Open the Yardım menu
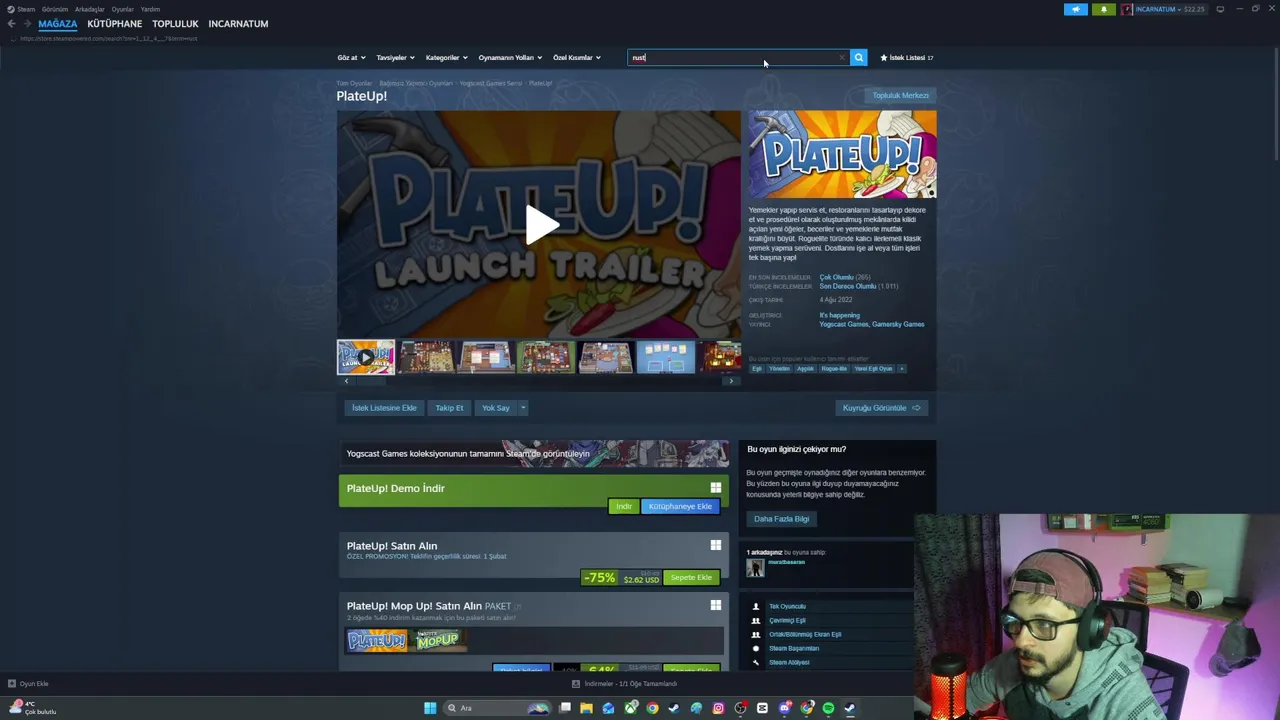Viewport: 1280px width, 720px height. 150,9
